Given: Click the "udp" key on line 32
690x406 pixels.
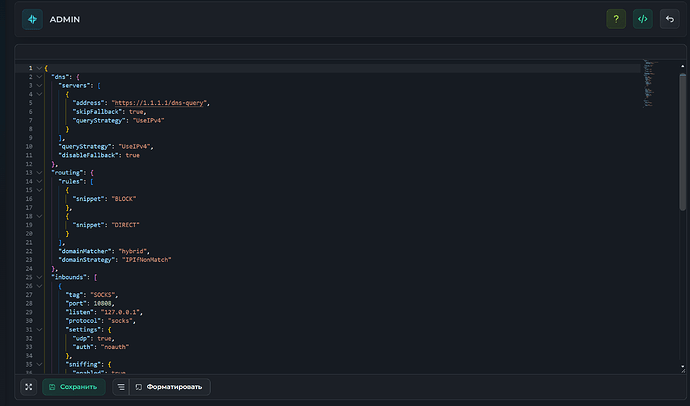Looking at the screenshot, I should [81, 338].
